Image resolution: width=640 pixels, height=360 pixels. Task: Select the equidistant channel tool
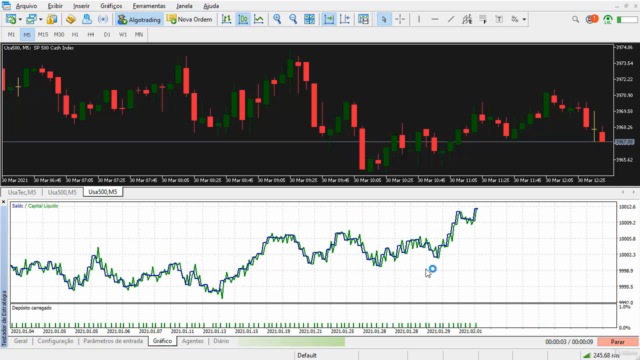467,19
